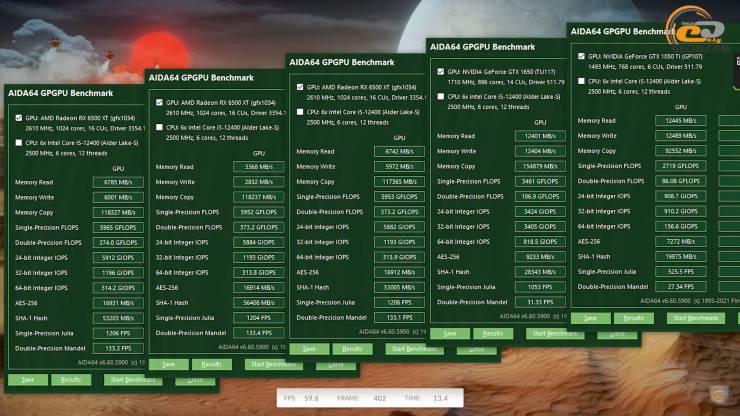Viewport: 740px width, 416px height.
Task: Select SHA-1 Hash value 56408 MB/s
Action: pyautogui.click(x=259, y=303)
